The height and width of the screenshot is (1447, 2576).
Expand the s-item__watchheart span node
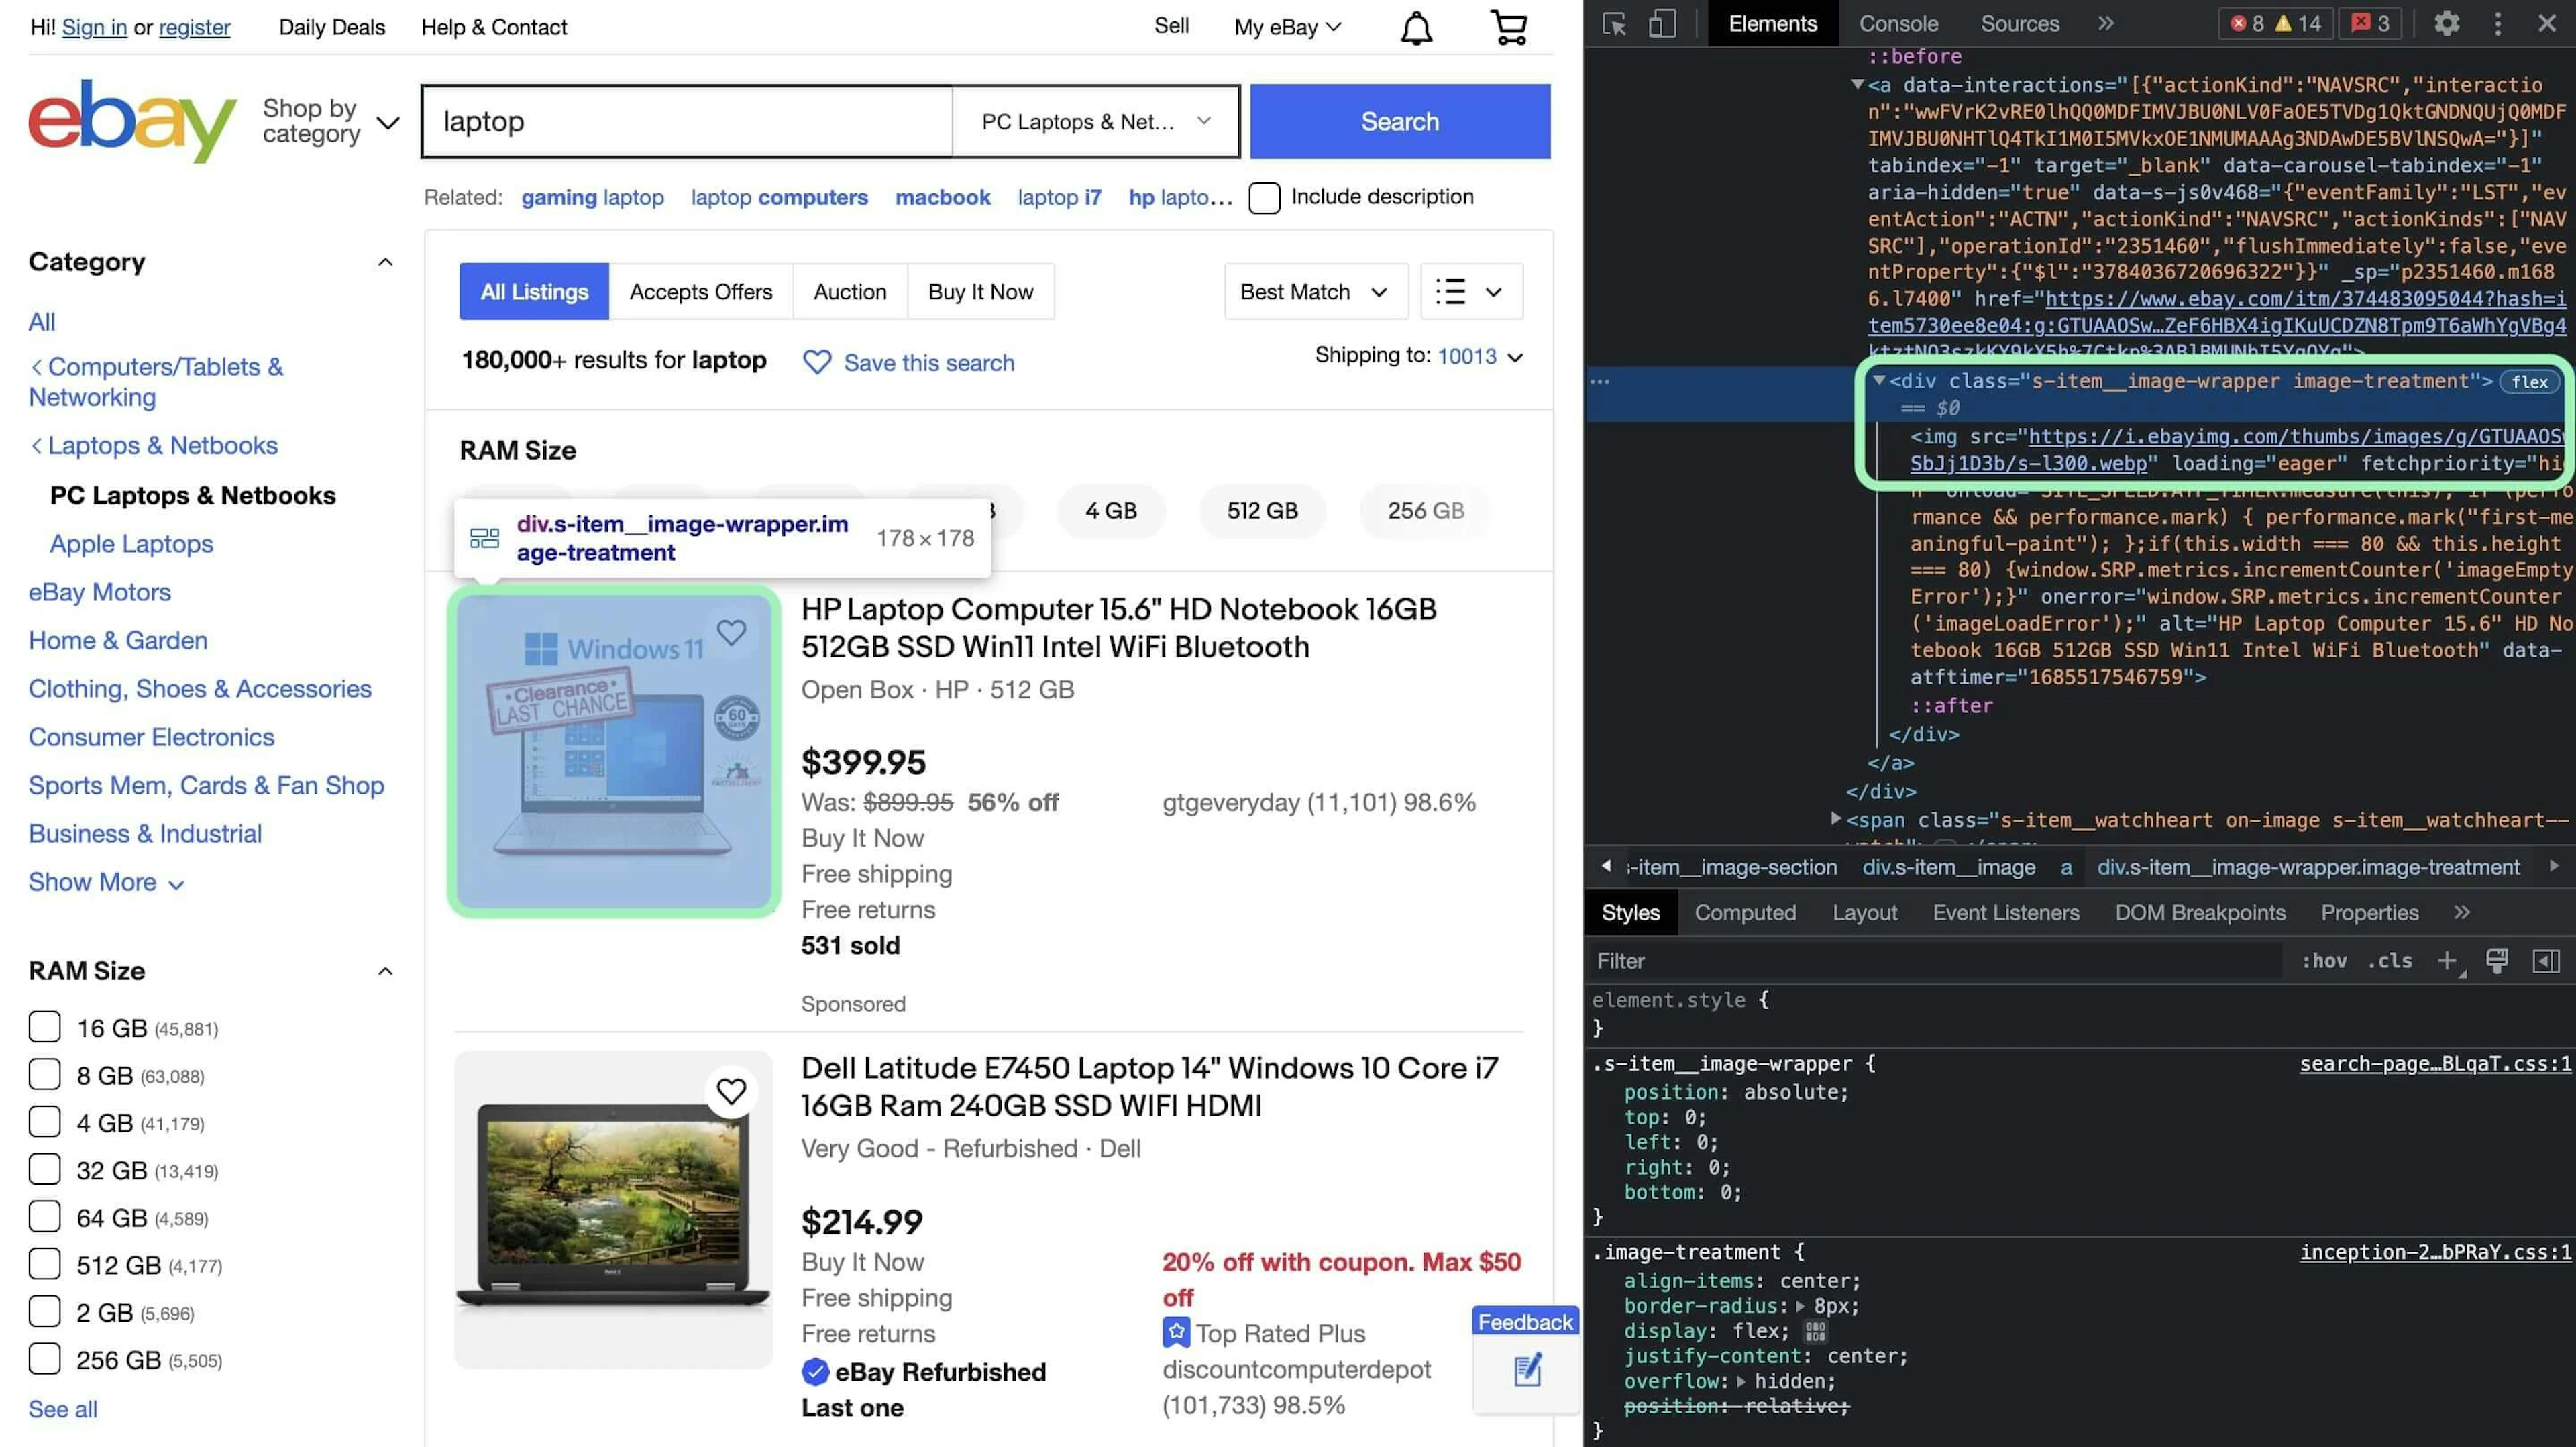tap(1836, 819)
